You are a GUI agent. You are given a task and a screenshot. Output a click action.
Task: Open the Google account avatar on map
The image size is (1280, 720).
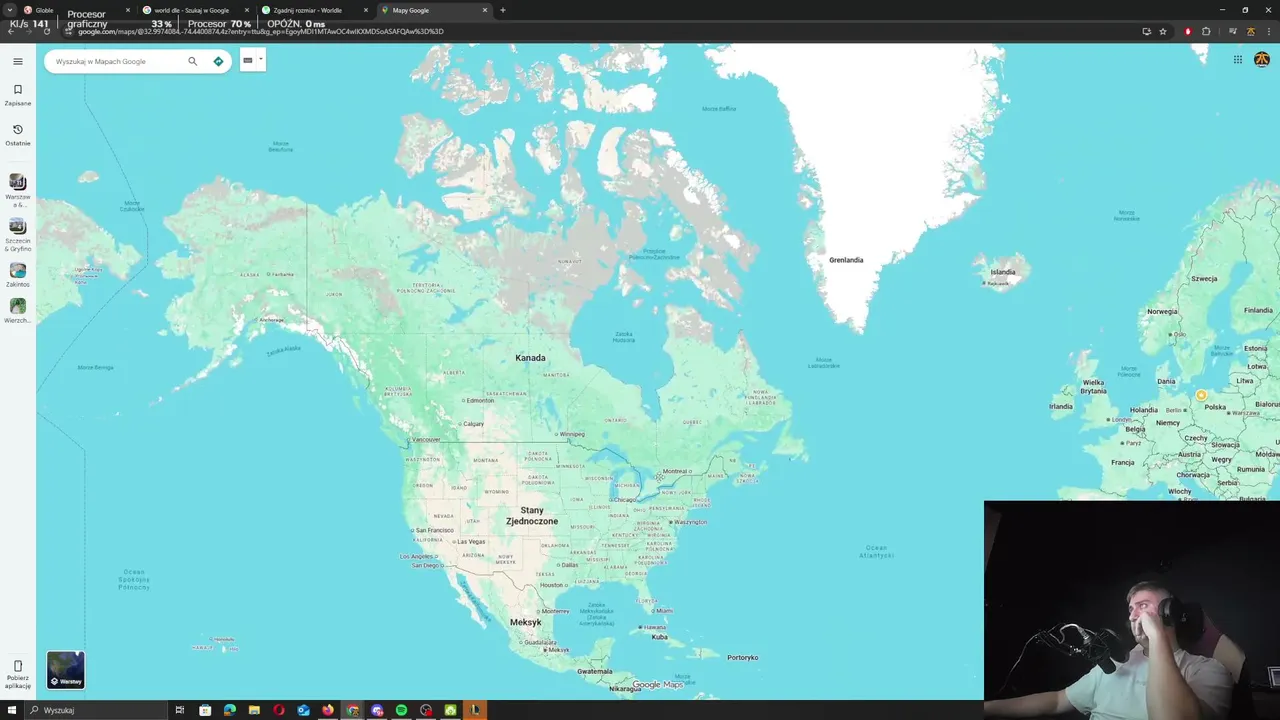point(1262,60)
